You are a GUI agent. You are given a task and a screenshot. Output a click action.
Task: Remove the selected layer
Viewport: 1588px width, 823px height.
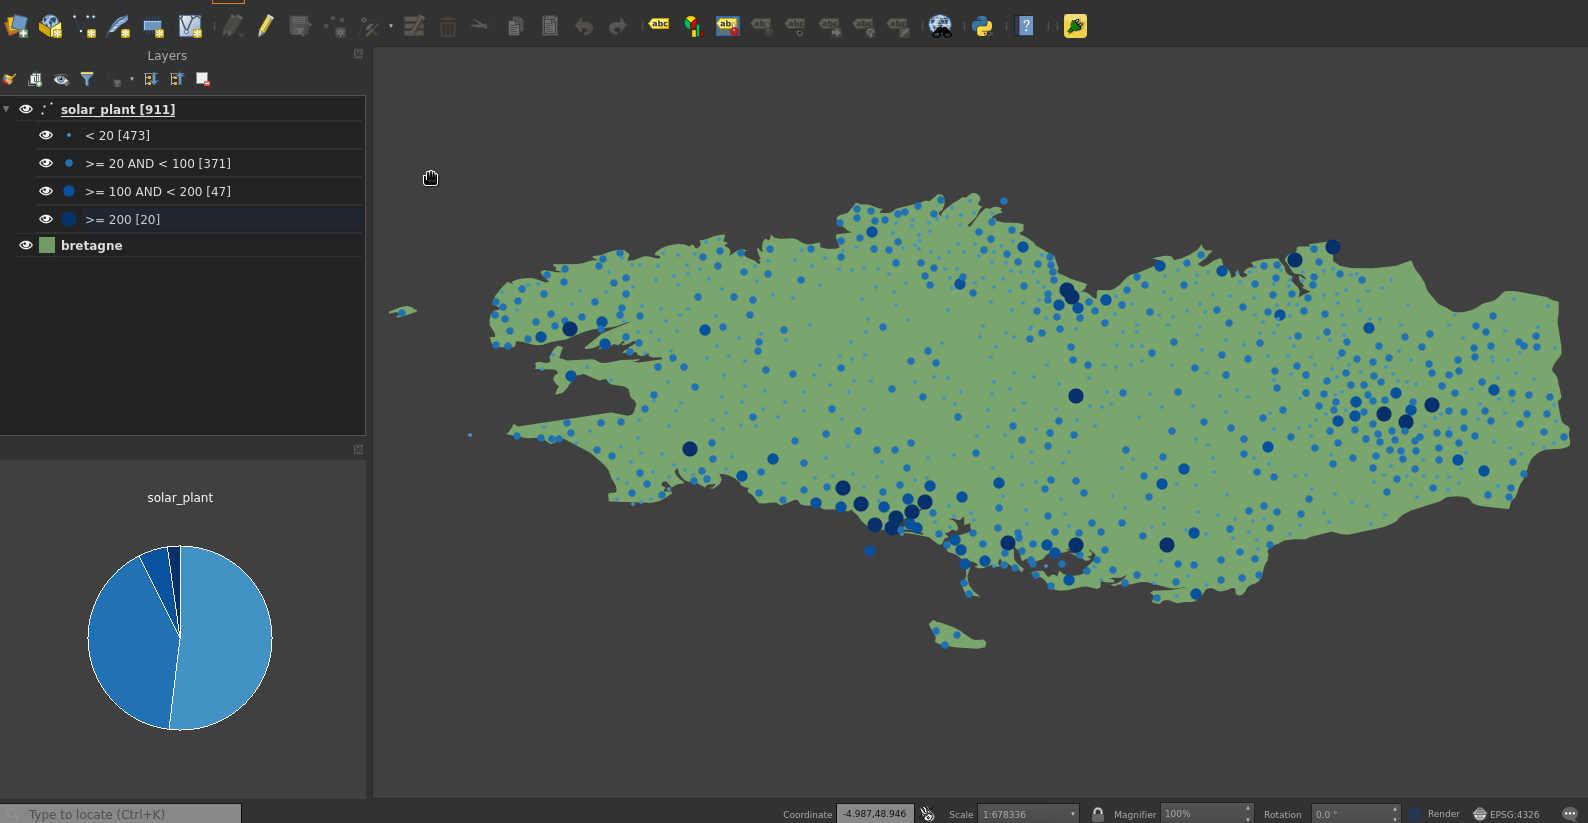pyautogui.click(x=203, y=79)
